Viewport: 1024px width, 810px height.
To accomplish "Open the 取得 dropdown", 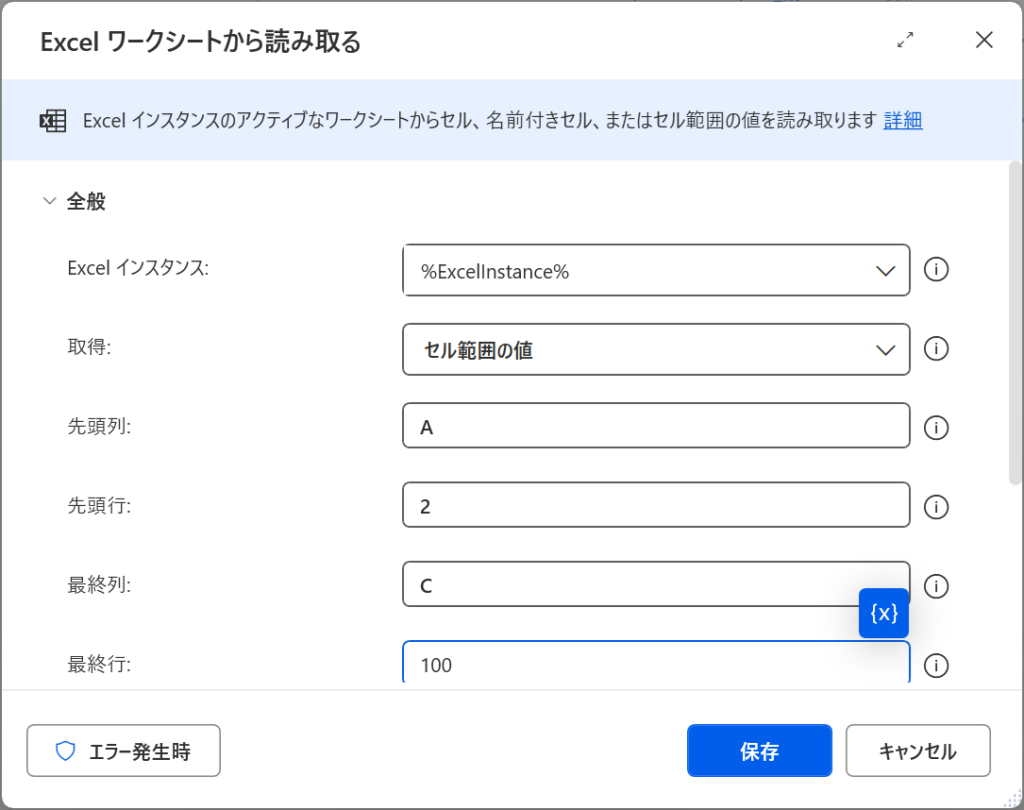I will 656,349.
